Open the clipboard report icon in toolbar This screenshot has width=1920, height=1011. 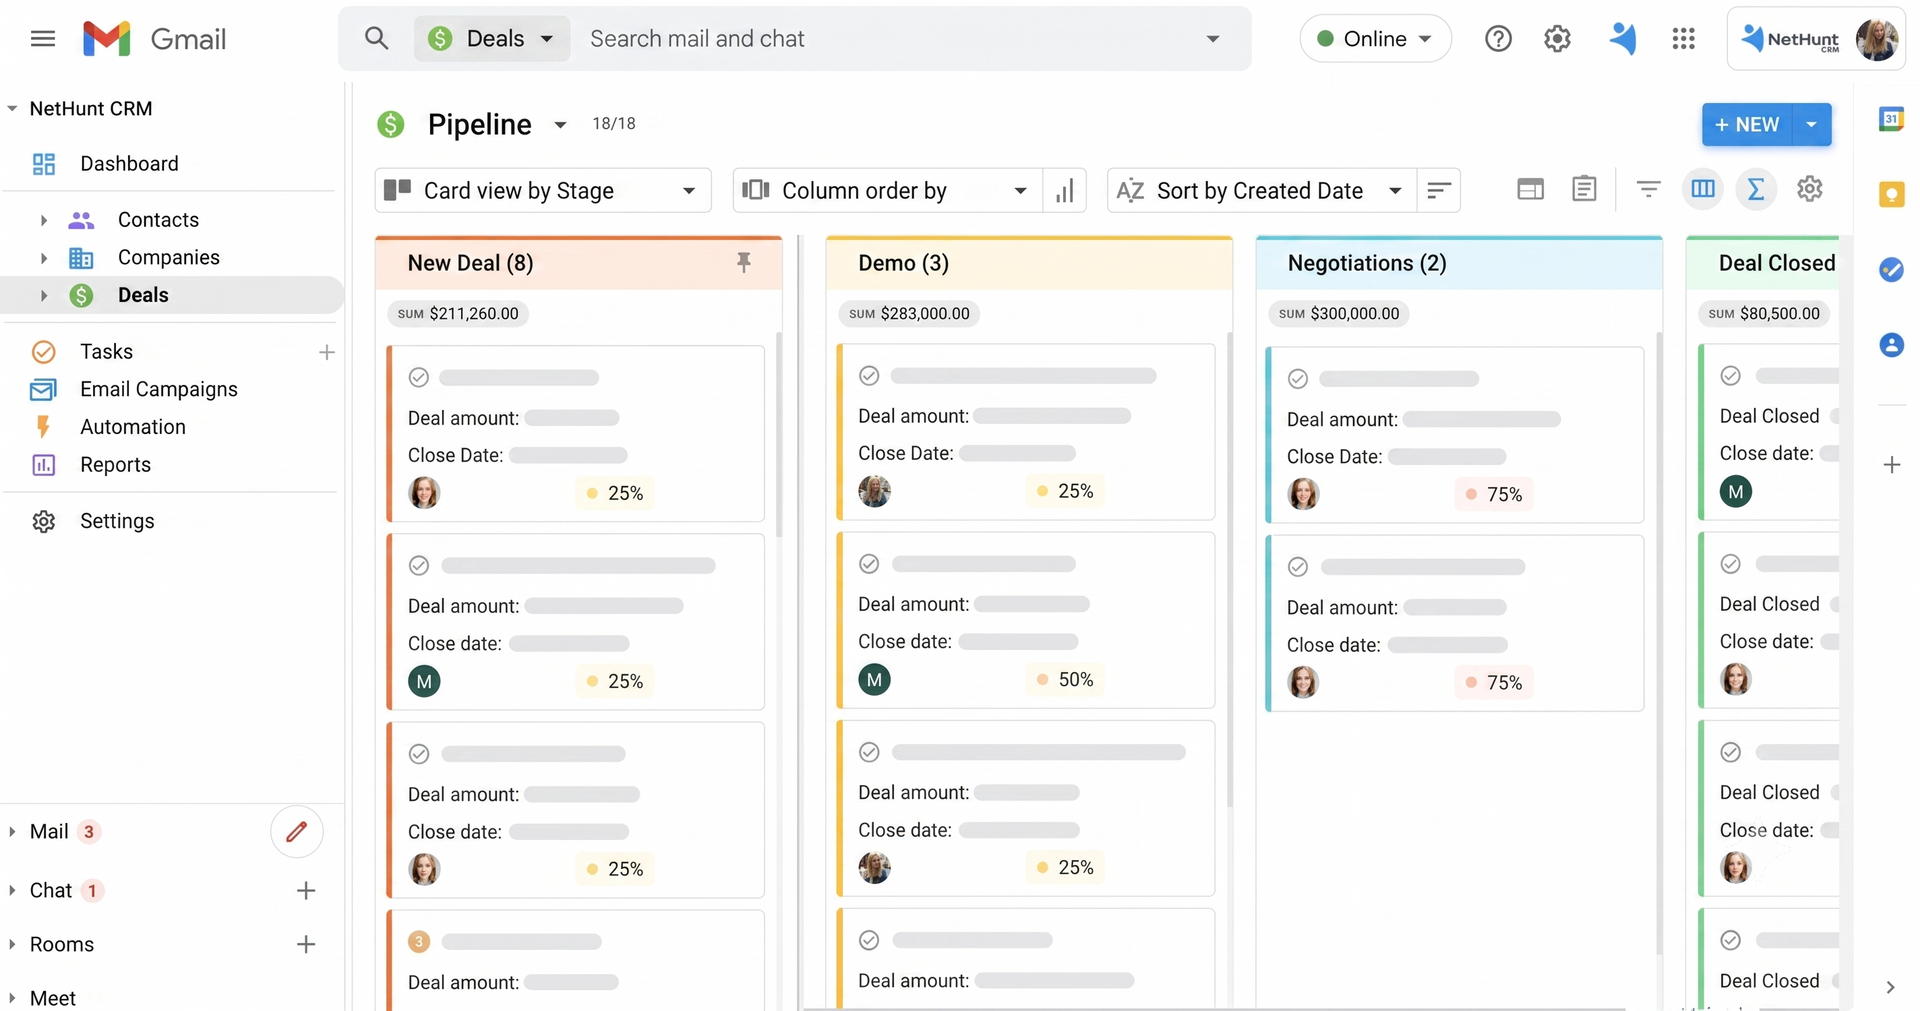click(1583, 189)
